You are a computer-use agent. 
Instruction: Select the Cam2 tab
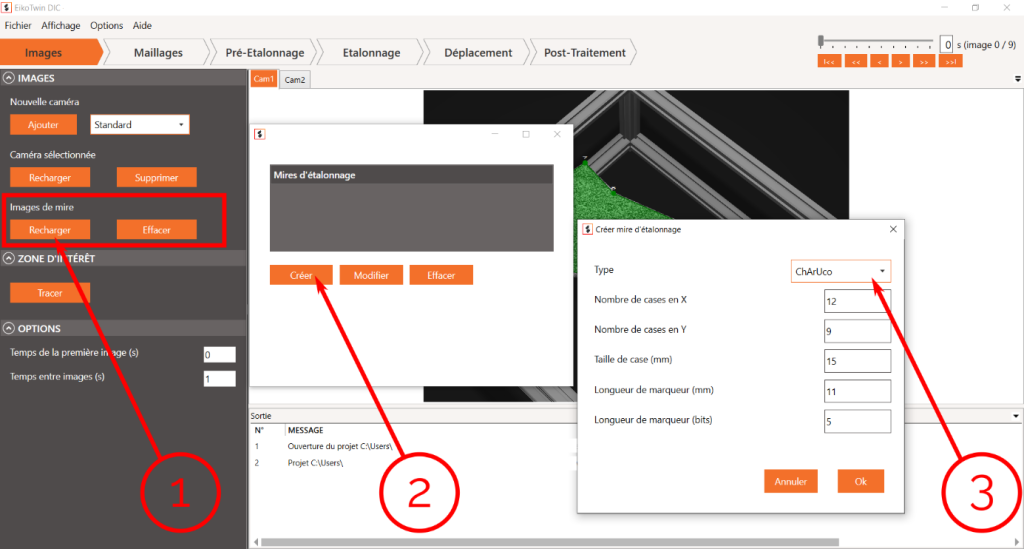point(295,80)
